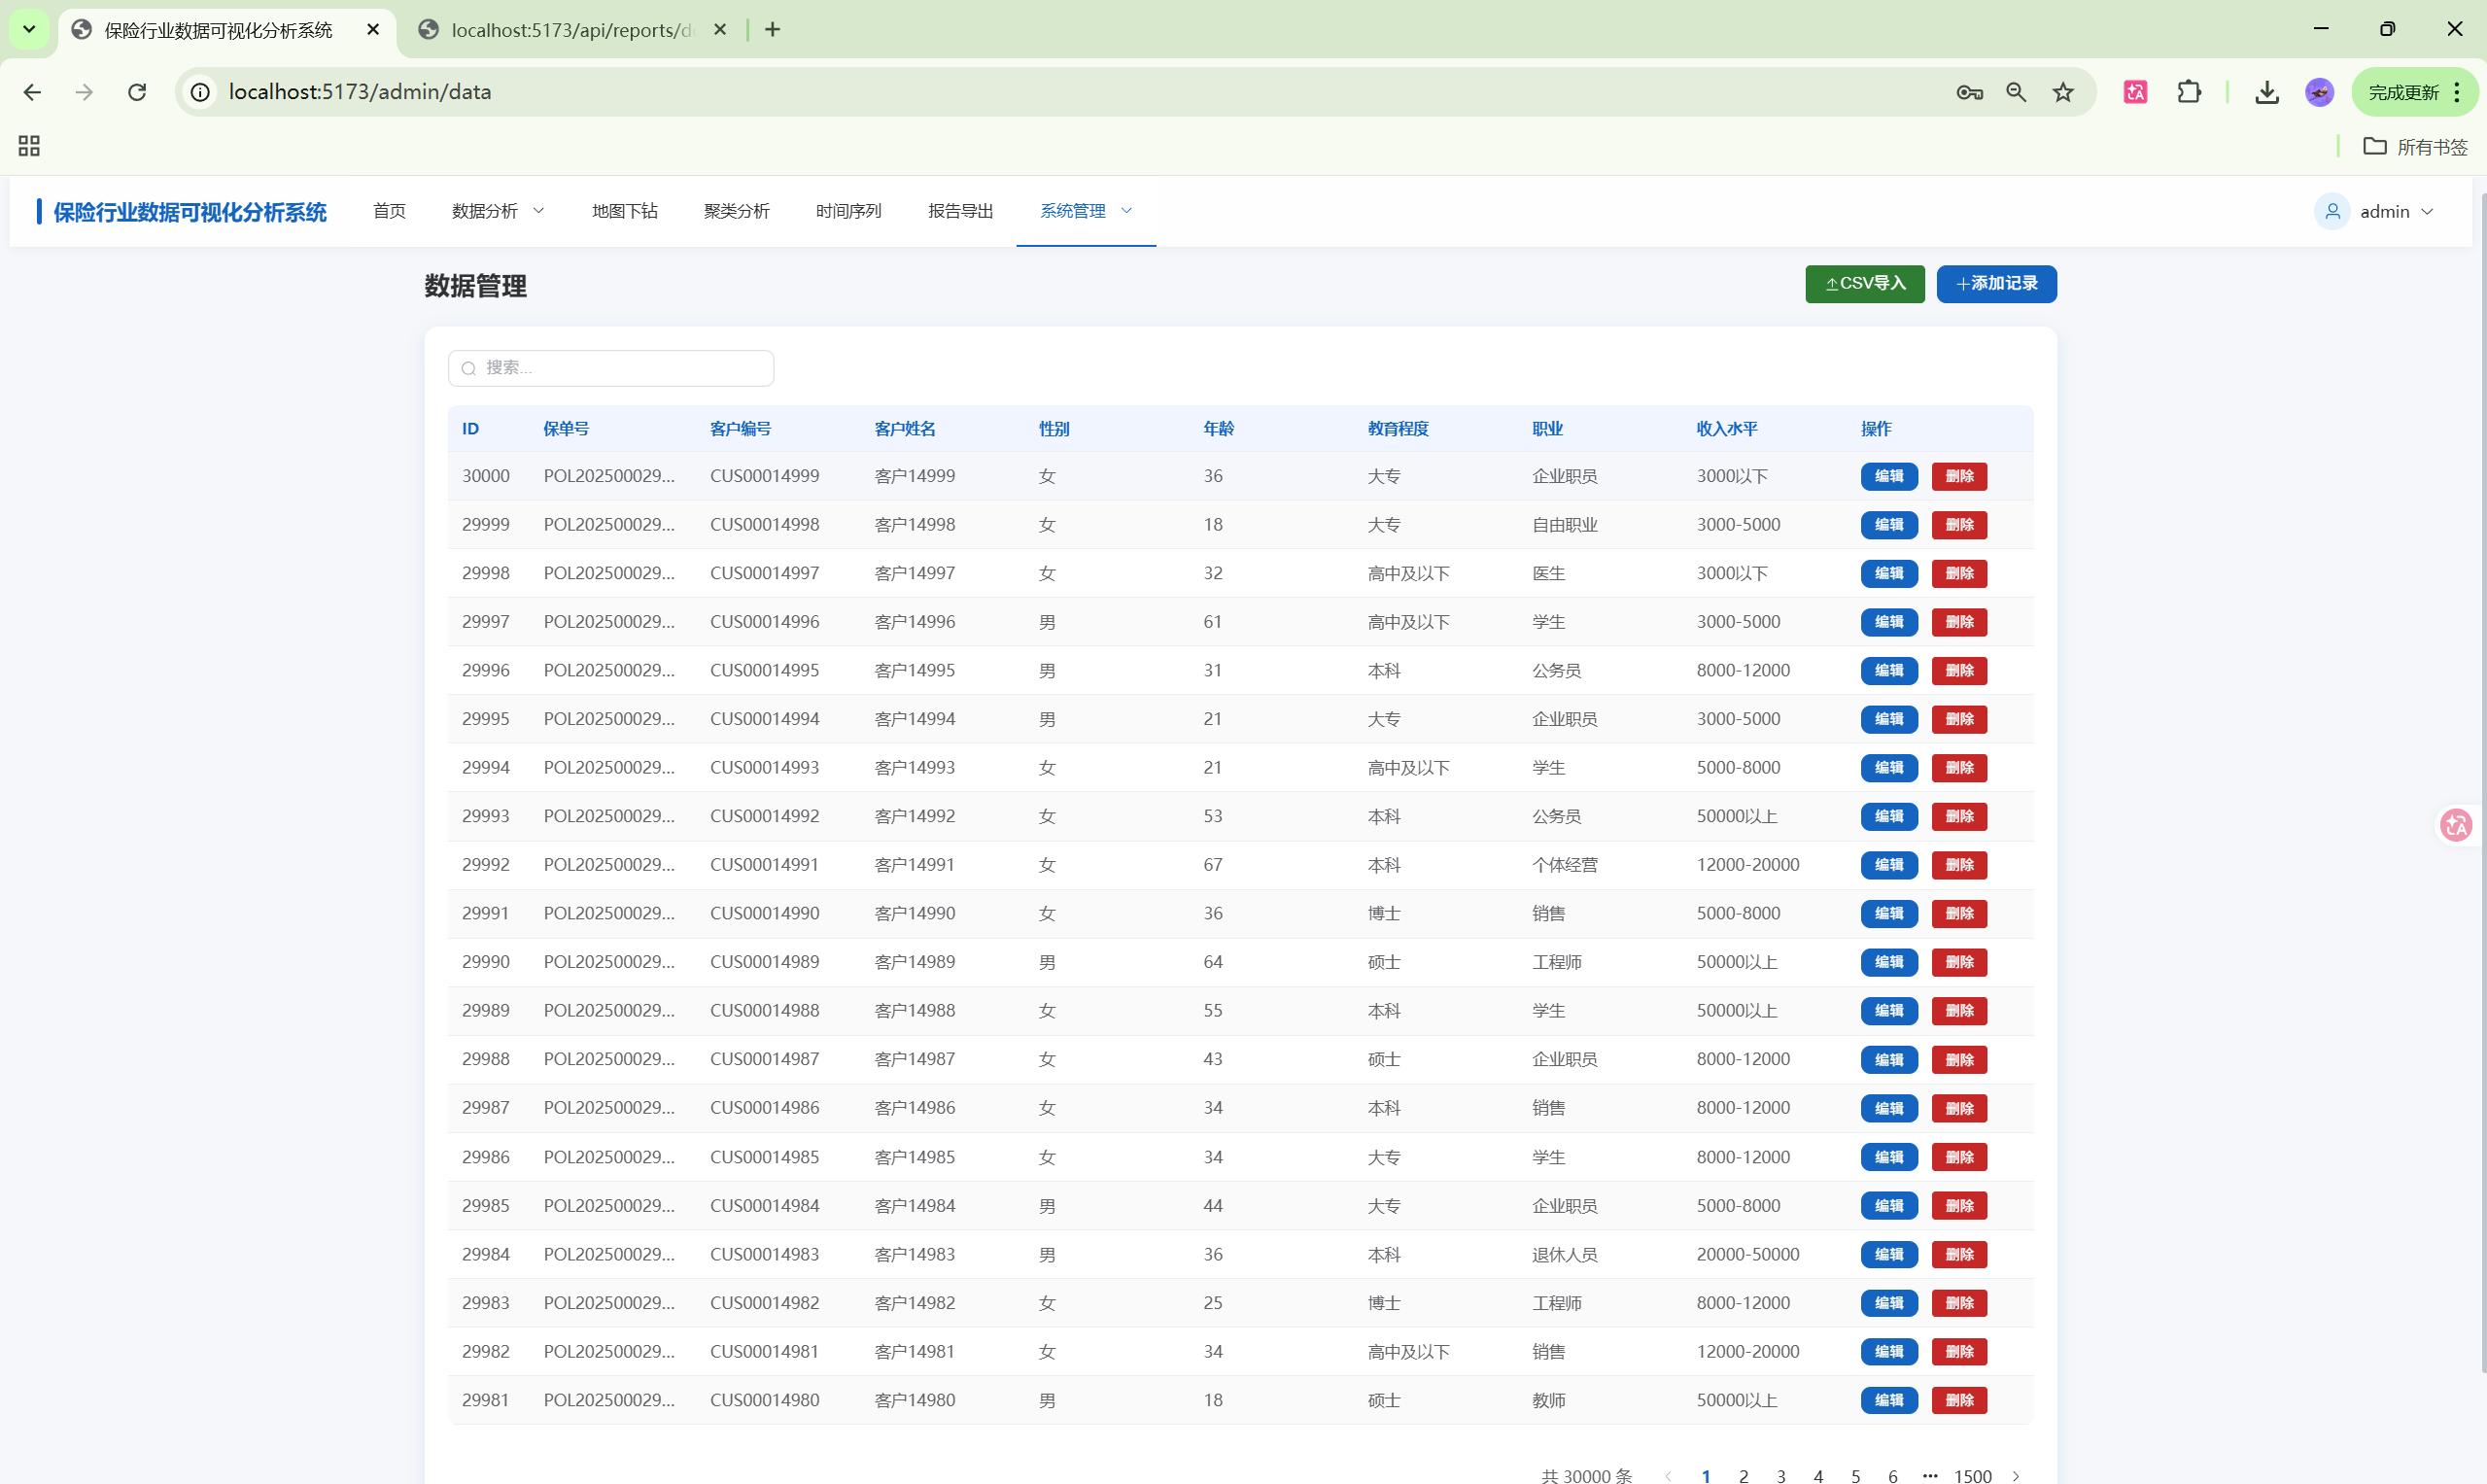Open the tab search dropdown arrow

pos(29,29)
